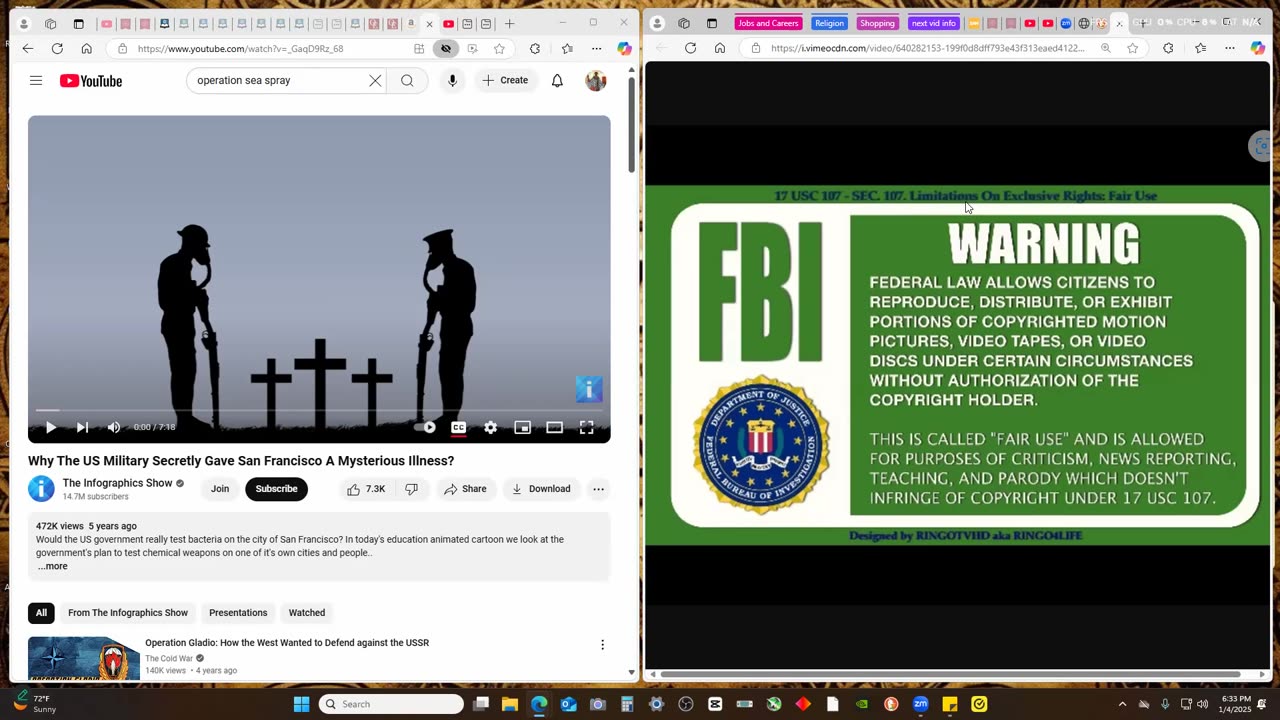
Task: Switch to miniplayer mode
Action: pyautogui.click(x=522, y=427)
